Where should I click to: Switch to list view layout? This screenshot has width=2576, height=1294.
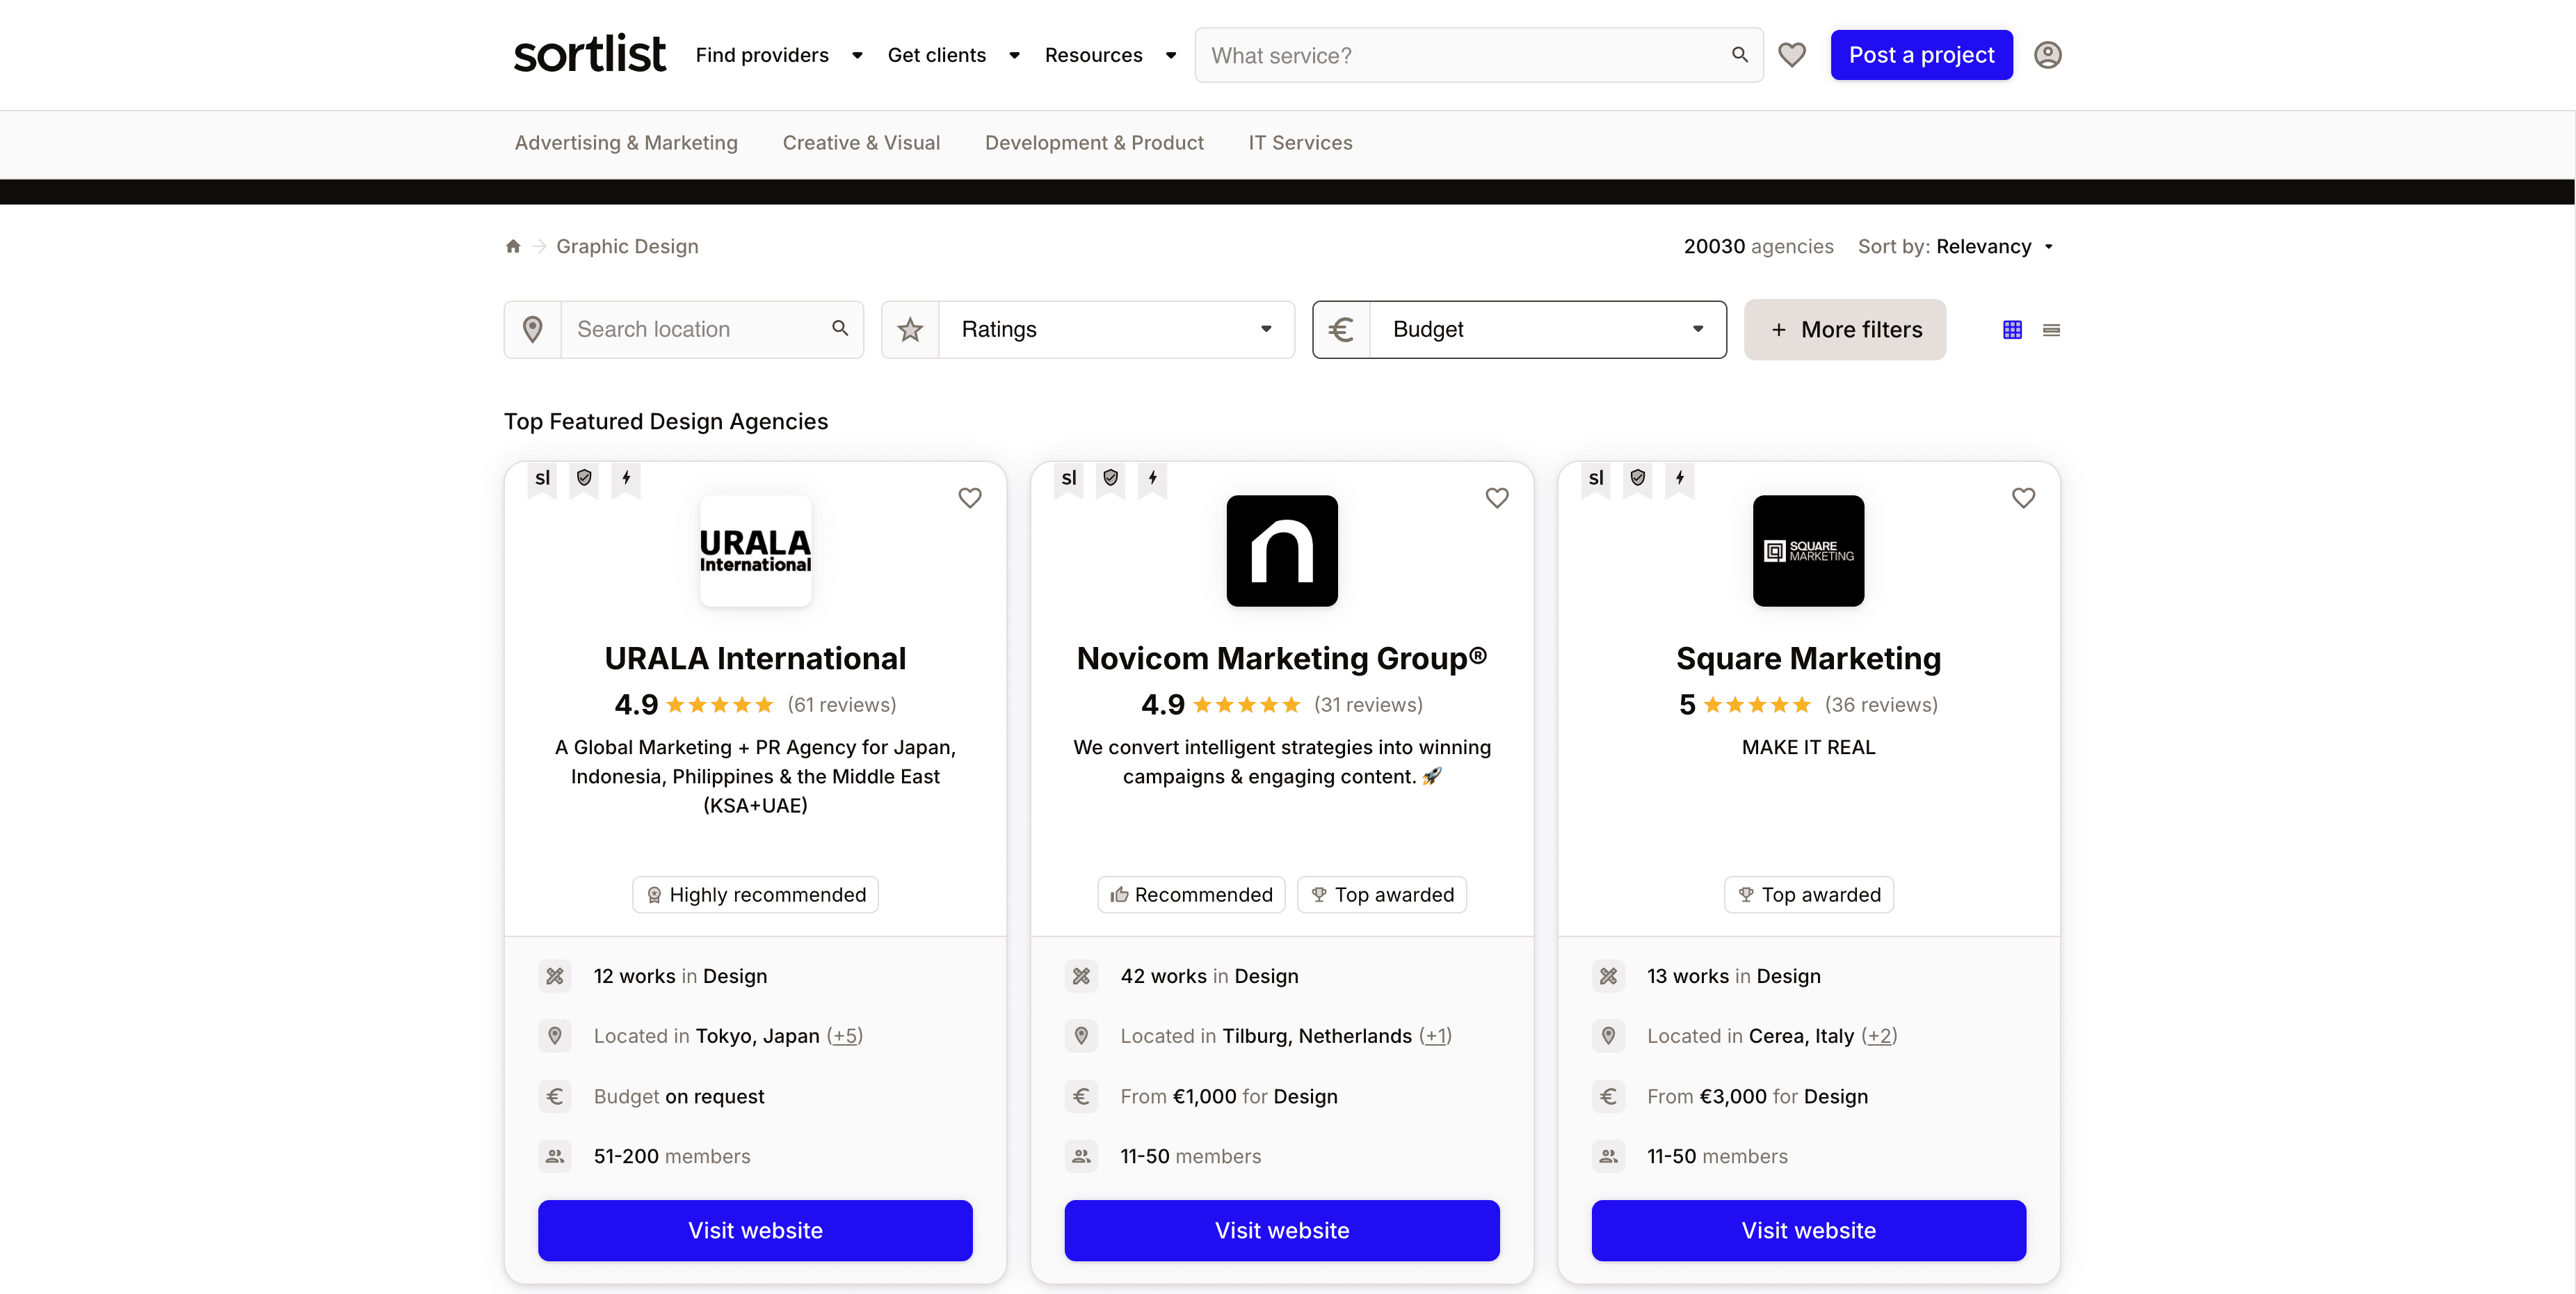(2051, 330)
